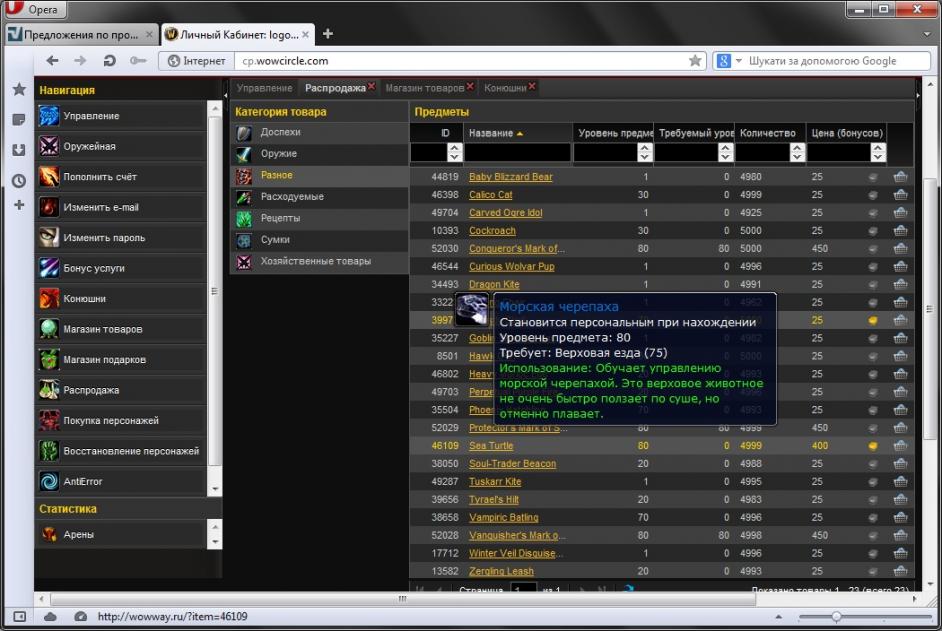Open the Opera downloads panel icon
This screenshot has width=942, height=631.
click(x=19, y=150)
